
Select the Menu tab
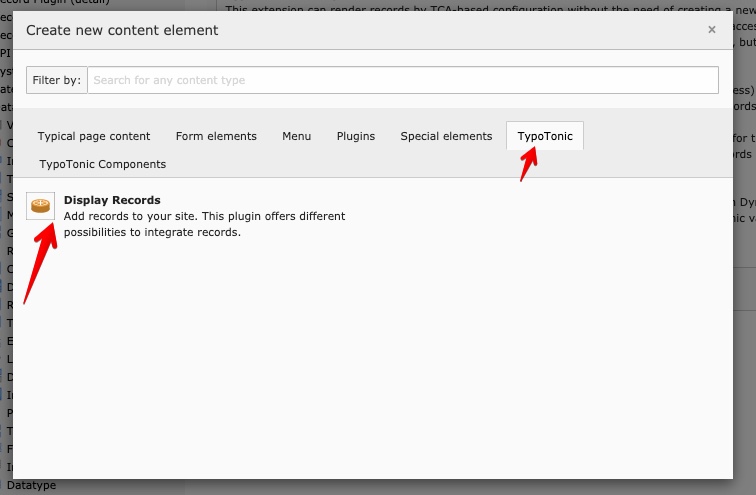click(x=296, y=136)
